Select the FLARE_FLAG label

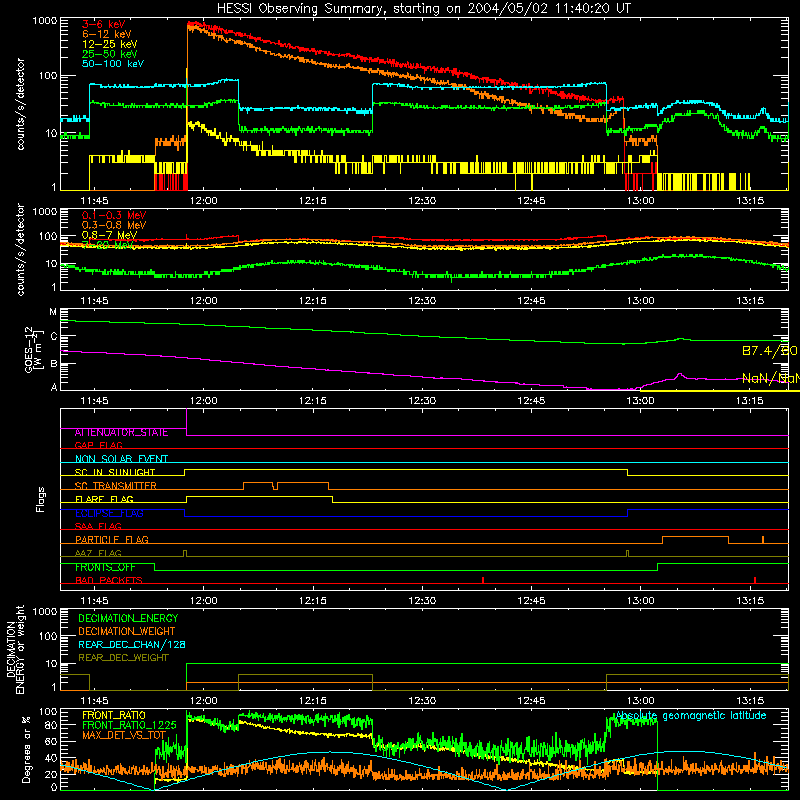pyautogui.click(x=104, y=499)
